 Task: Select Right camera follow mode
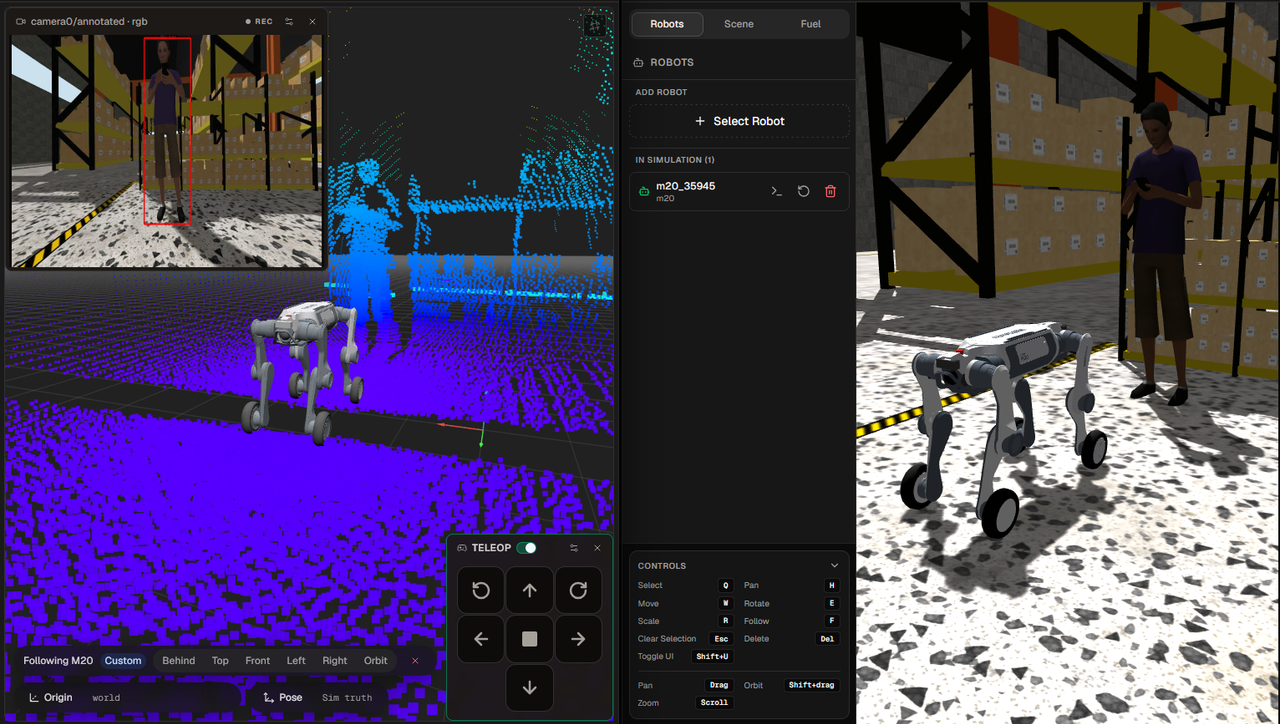pyautogui.click(x=335, y=661)
